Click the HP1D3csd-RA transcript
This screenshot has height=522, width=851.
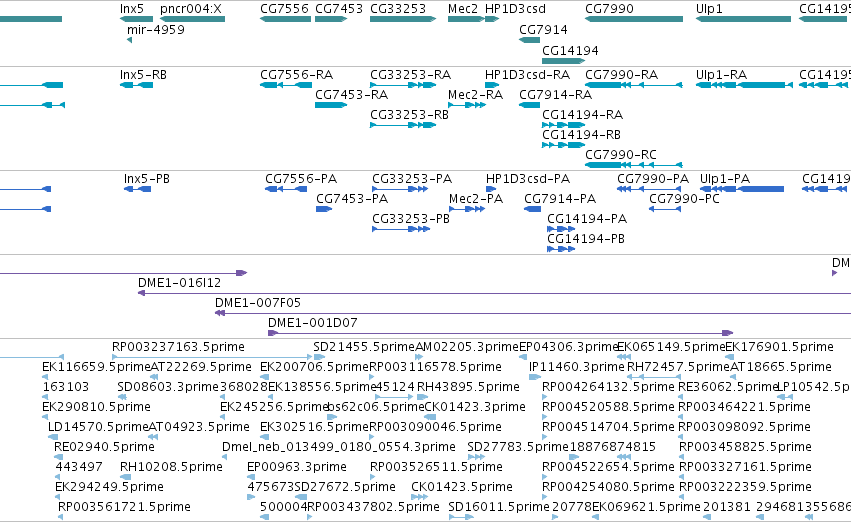point(492,85)
